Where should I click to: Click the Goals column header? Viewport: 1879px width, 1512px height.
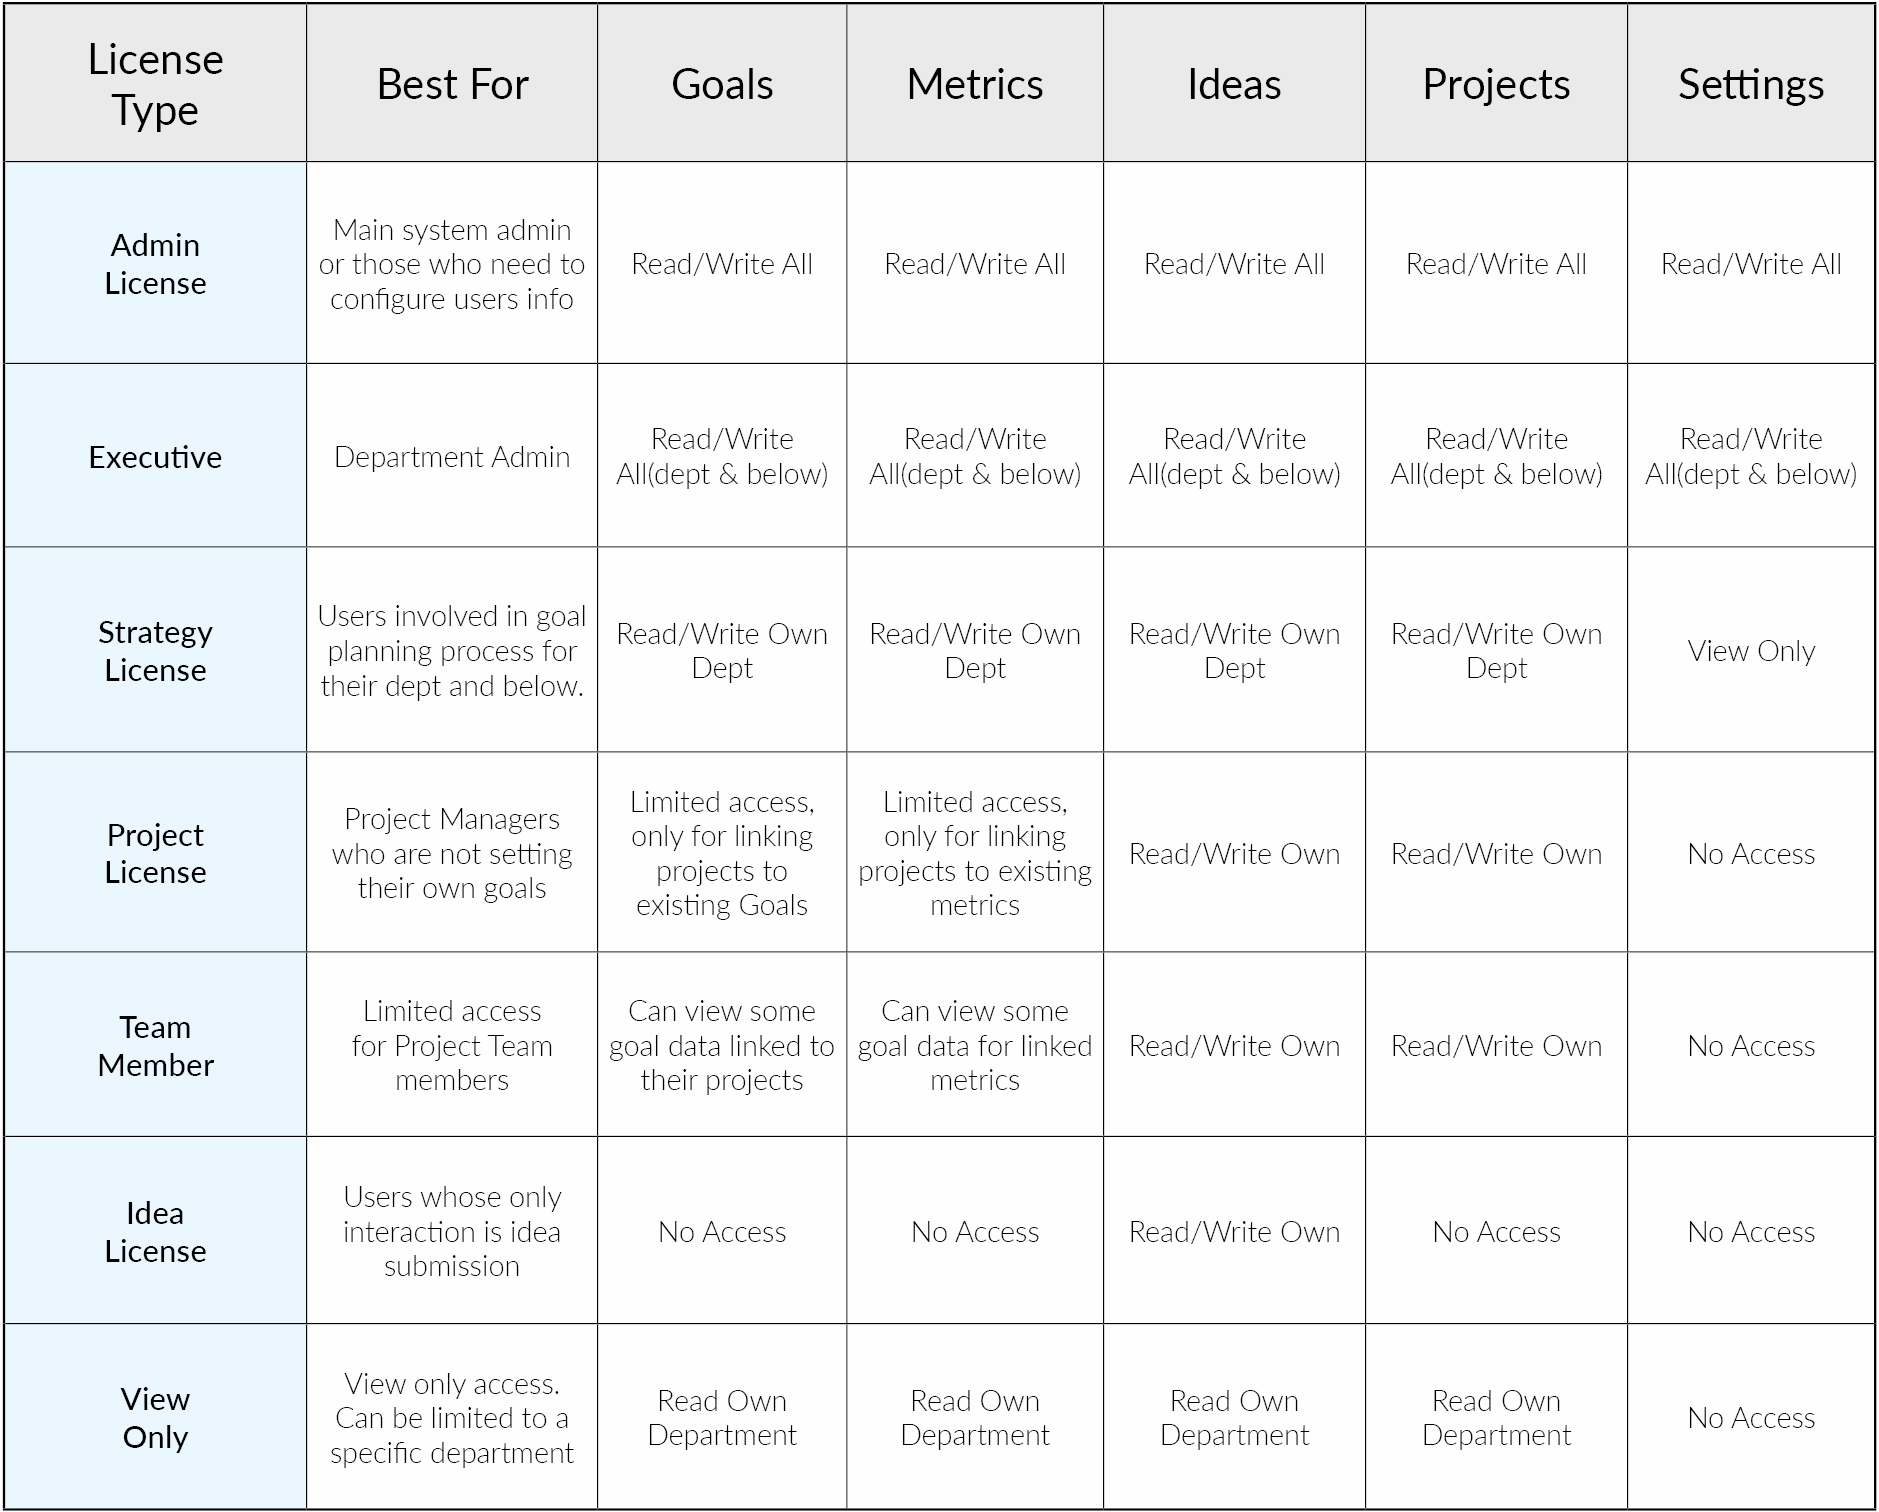coord(722,83)
